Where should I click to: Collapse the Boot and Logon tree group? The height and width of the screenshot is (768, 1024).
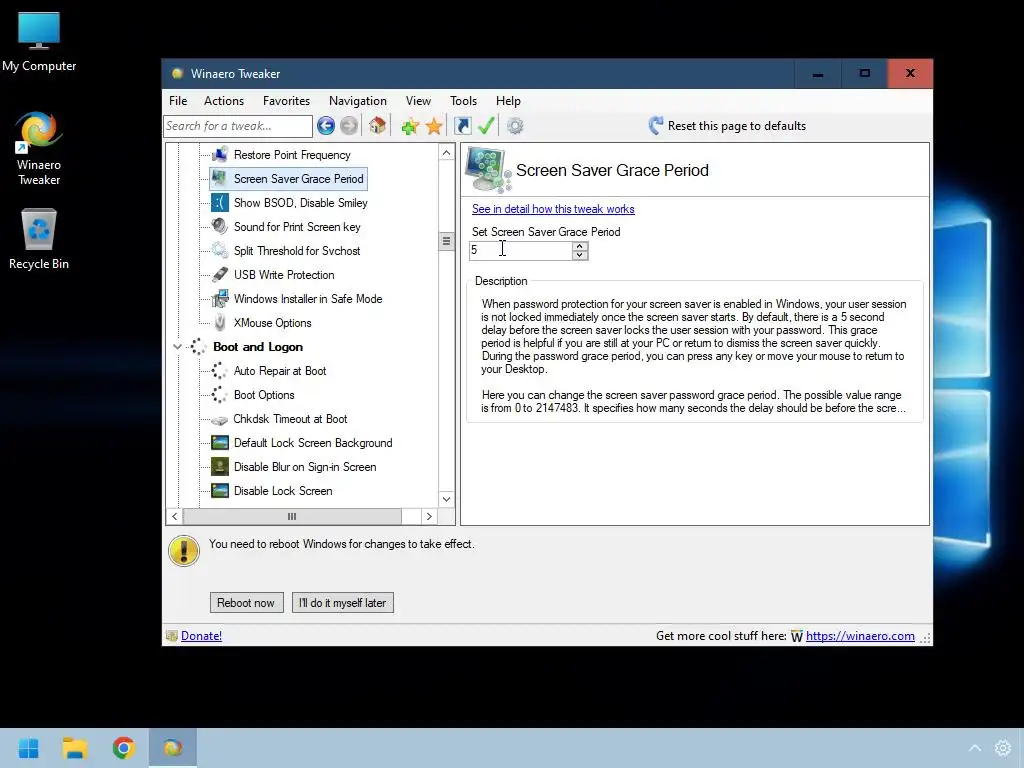(x=177, y=347)
